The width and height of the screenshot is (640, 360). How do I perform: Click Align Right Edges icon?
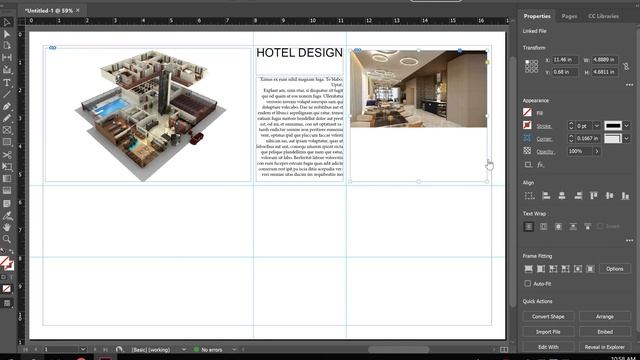click(x=578, y=196)
